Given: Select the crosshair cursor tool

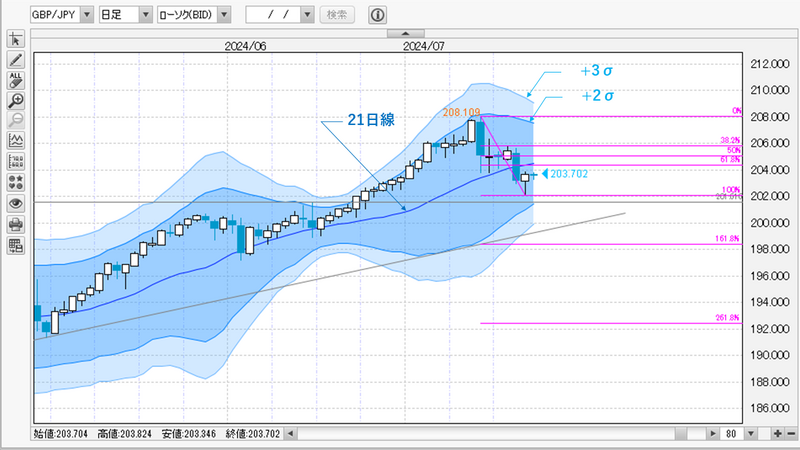Looking at the screenshot, I should (15, 39).
